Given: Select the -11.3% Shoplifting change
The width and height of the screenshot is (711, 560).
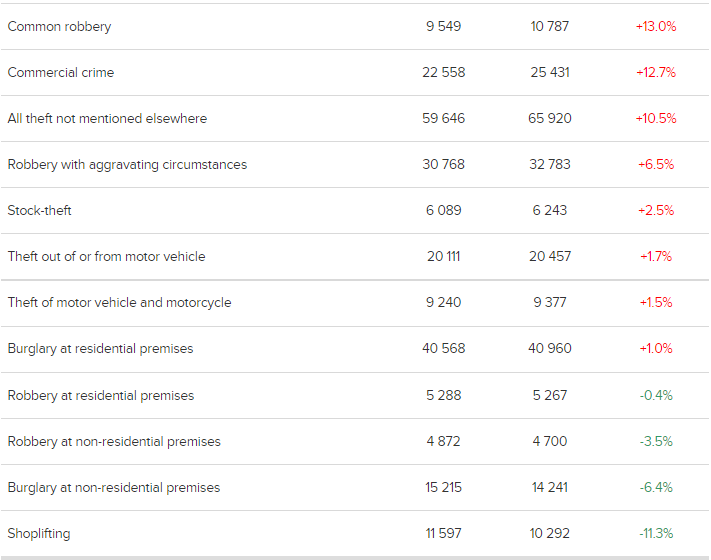Looking at the screenshot, I should (x=656, y=533).
